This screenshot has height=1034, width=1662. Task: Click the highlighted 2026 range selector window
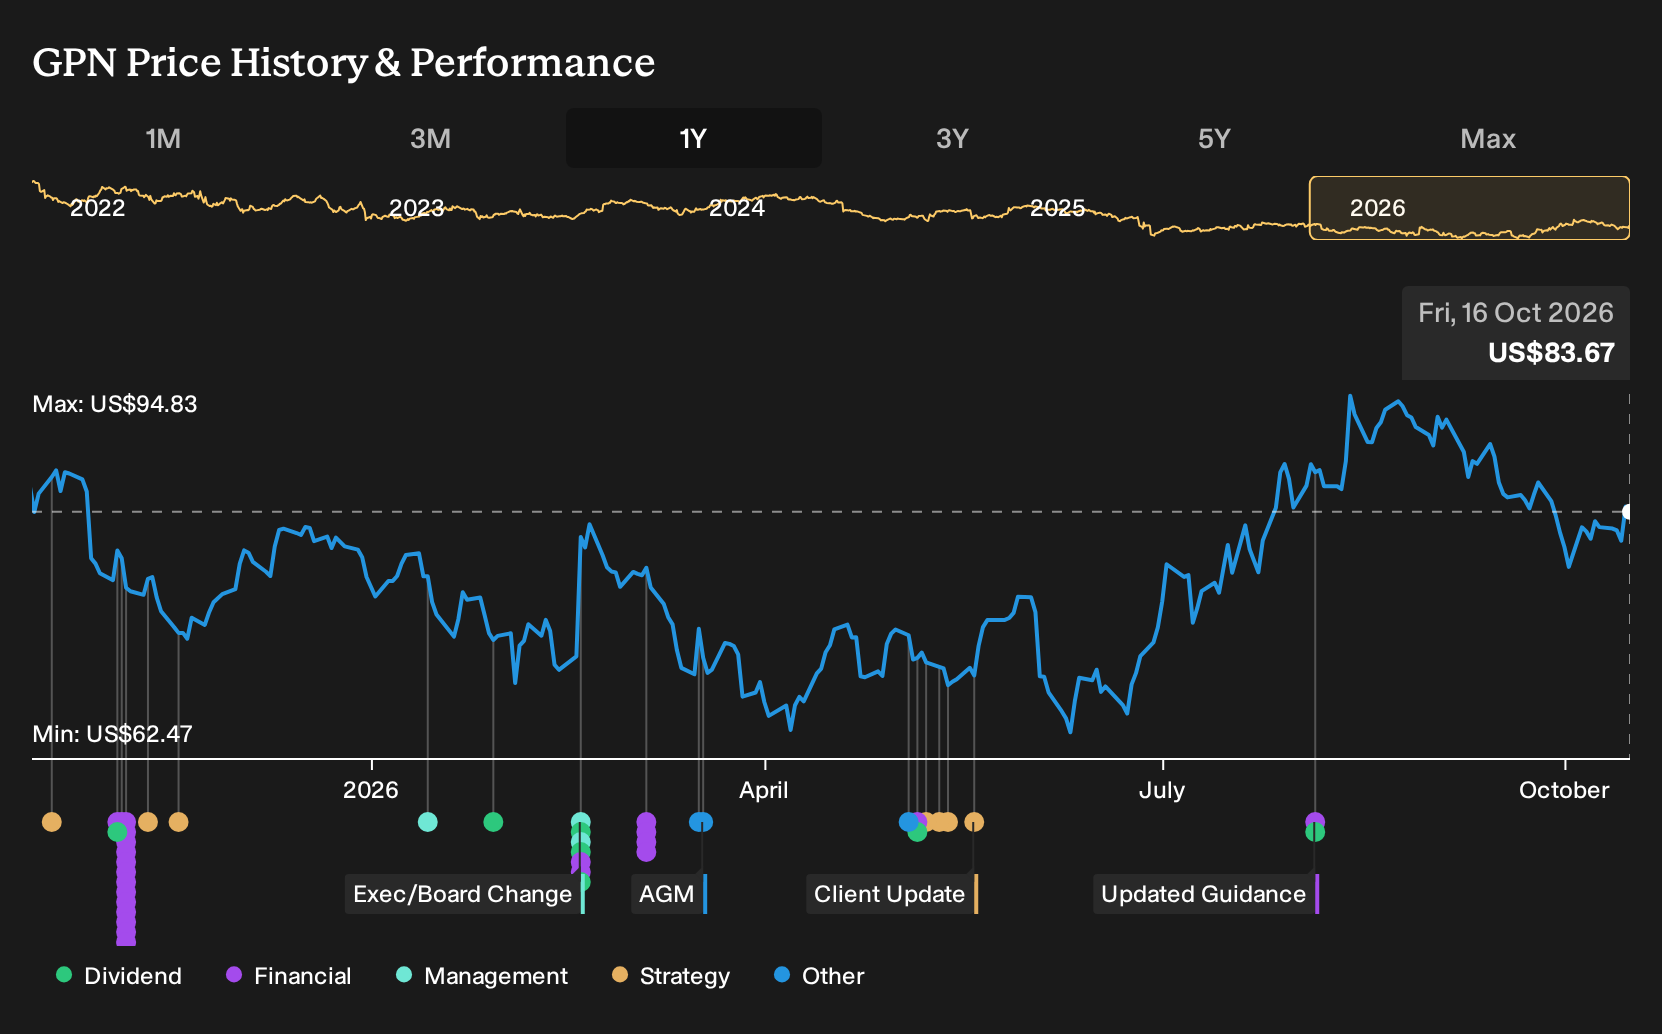pos(1469,208)
